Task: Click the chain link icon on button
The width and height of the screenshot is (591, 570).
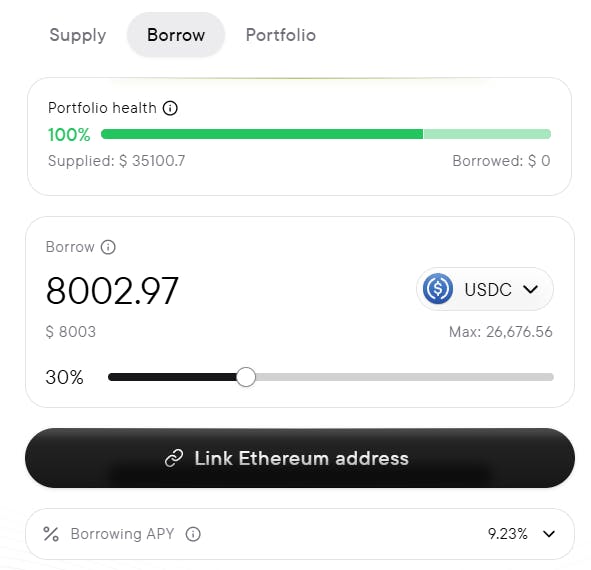Action: [174, 458]
